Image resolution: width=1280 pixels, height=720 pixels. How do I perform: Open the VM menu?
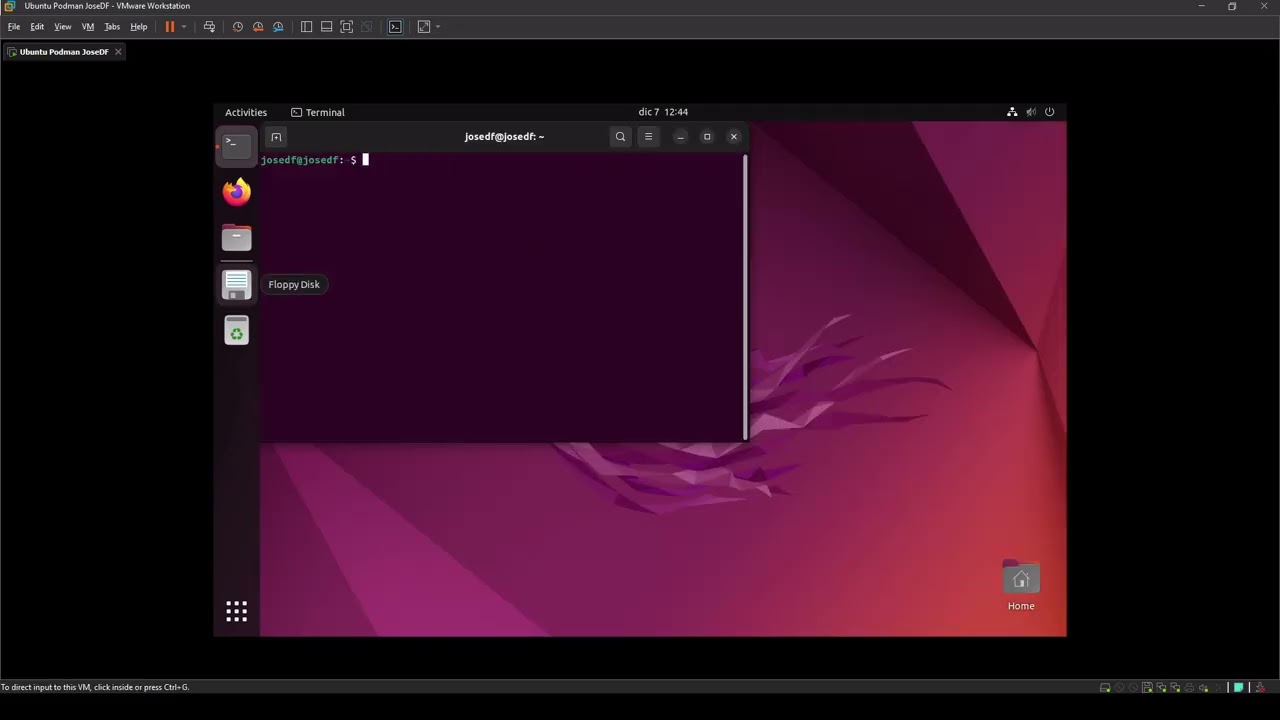[x=88, y=27]
